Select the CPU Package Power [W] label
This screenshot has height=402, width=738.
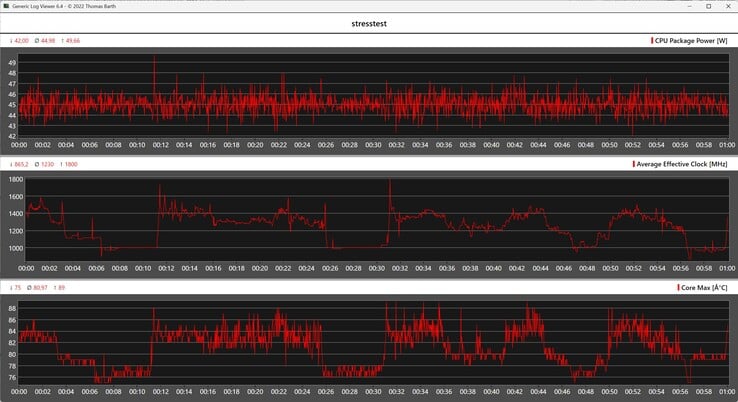(691, 40)
